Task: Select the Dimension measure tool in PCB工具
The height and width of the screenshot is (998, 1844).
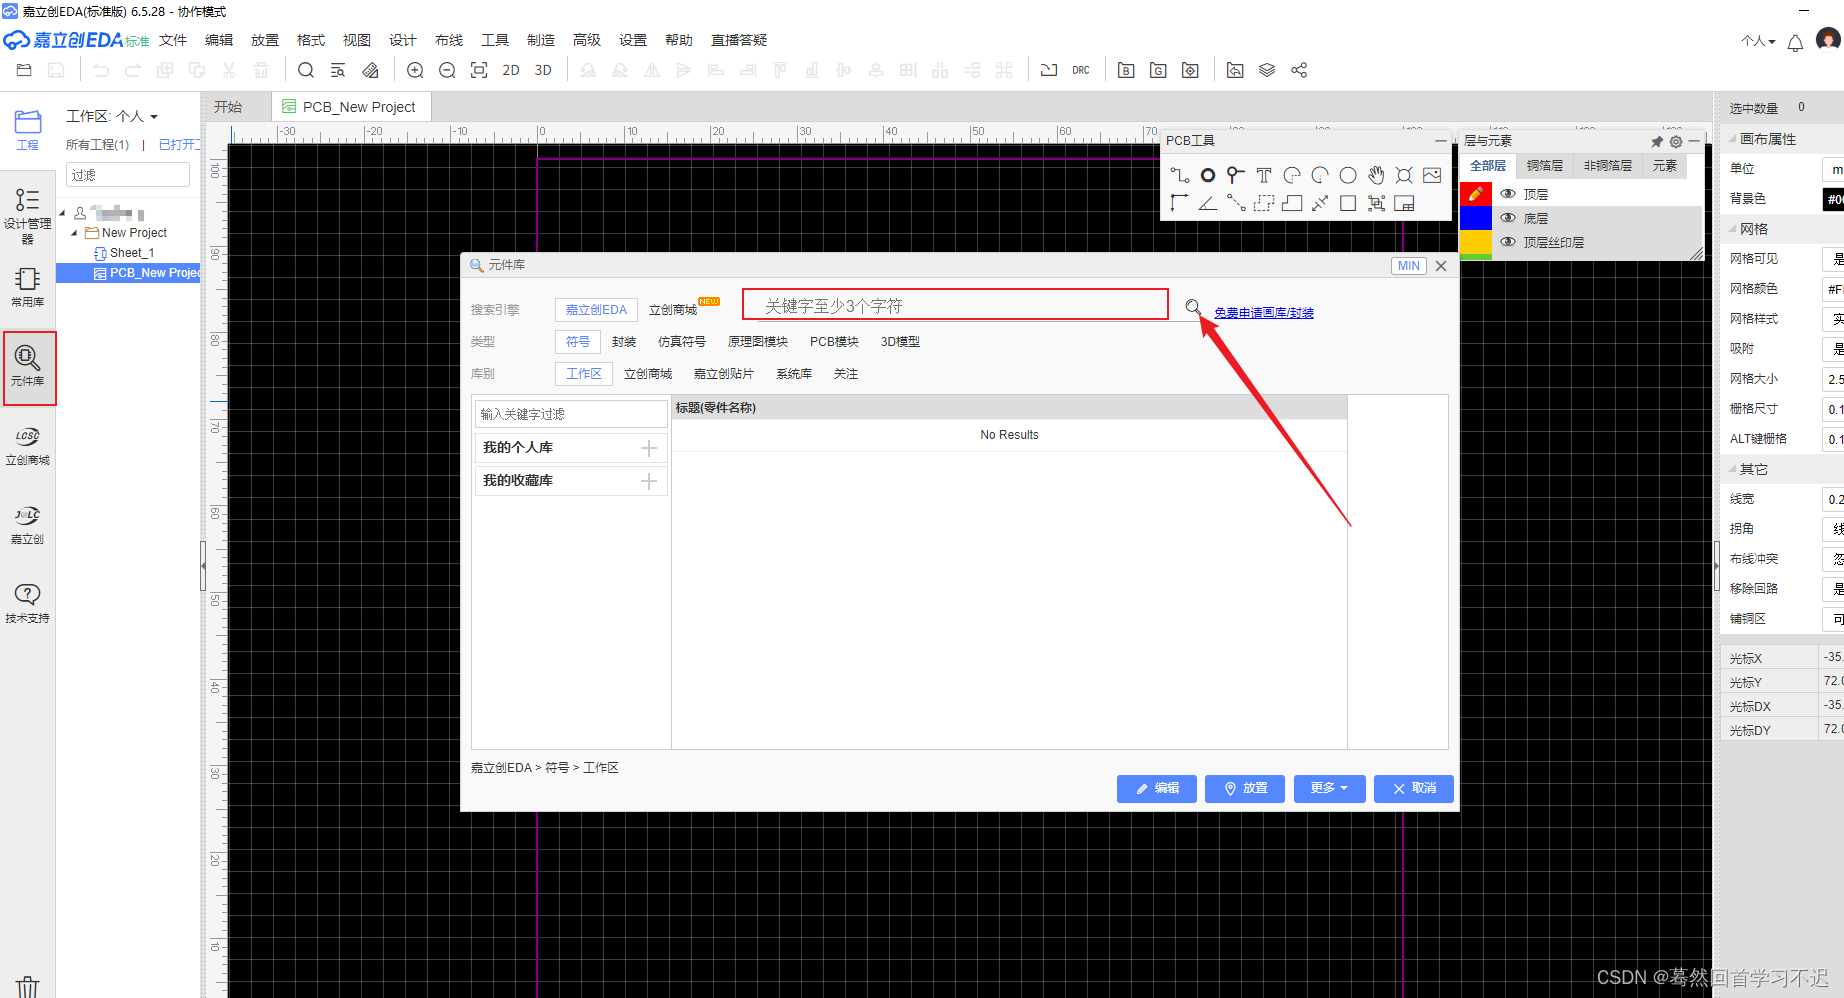Action: (x=1320, y=203)
